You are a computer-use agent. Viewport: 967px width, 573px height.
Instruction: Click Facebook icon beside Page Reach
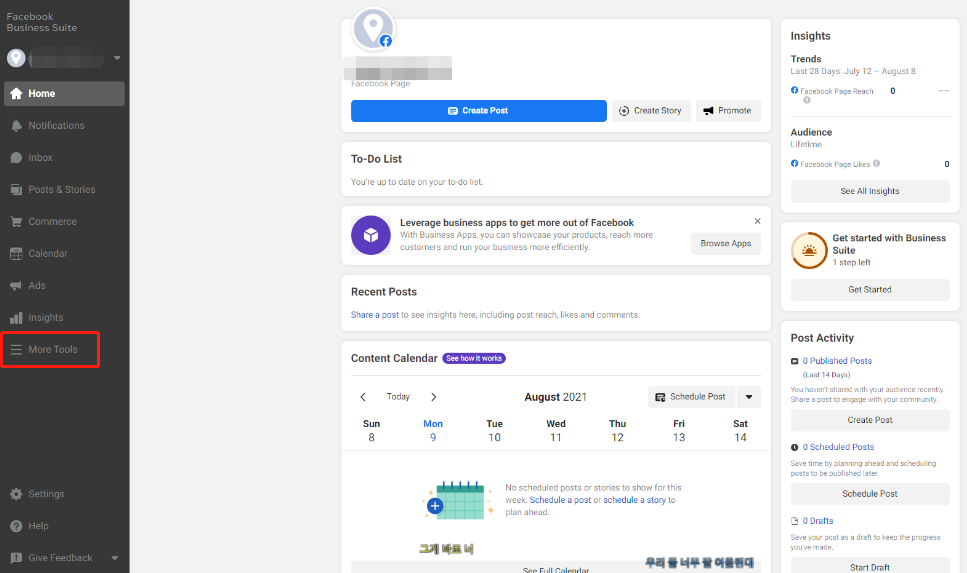(794, 90)
